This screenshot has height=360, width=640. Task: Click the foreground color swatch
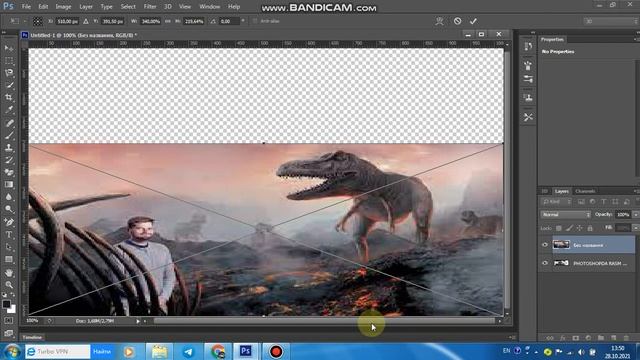click(6, 304)
